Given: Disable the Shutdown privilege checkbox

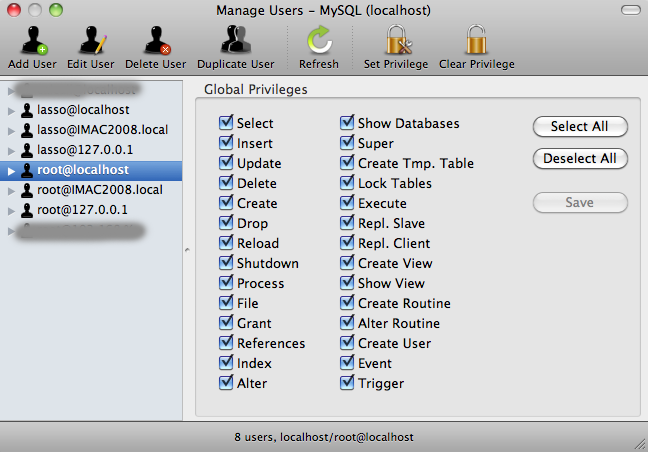Looking at the screenshot, I should pyautogui.click(x=226, y=263).
